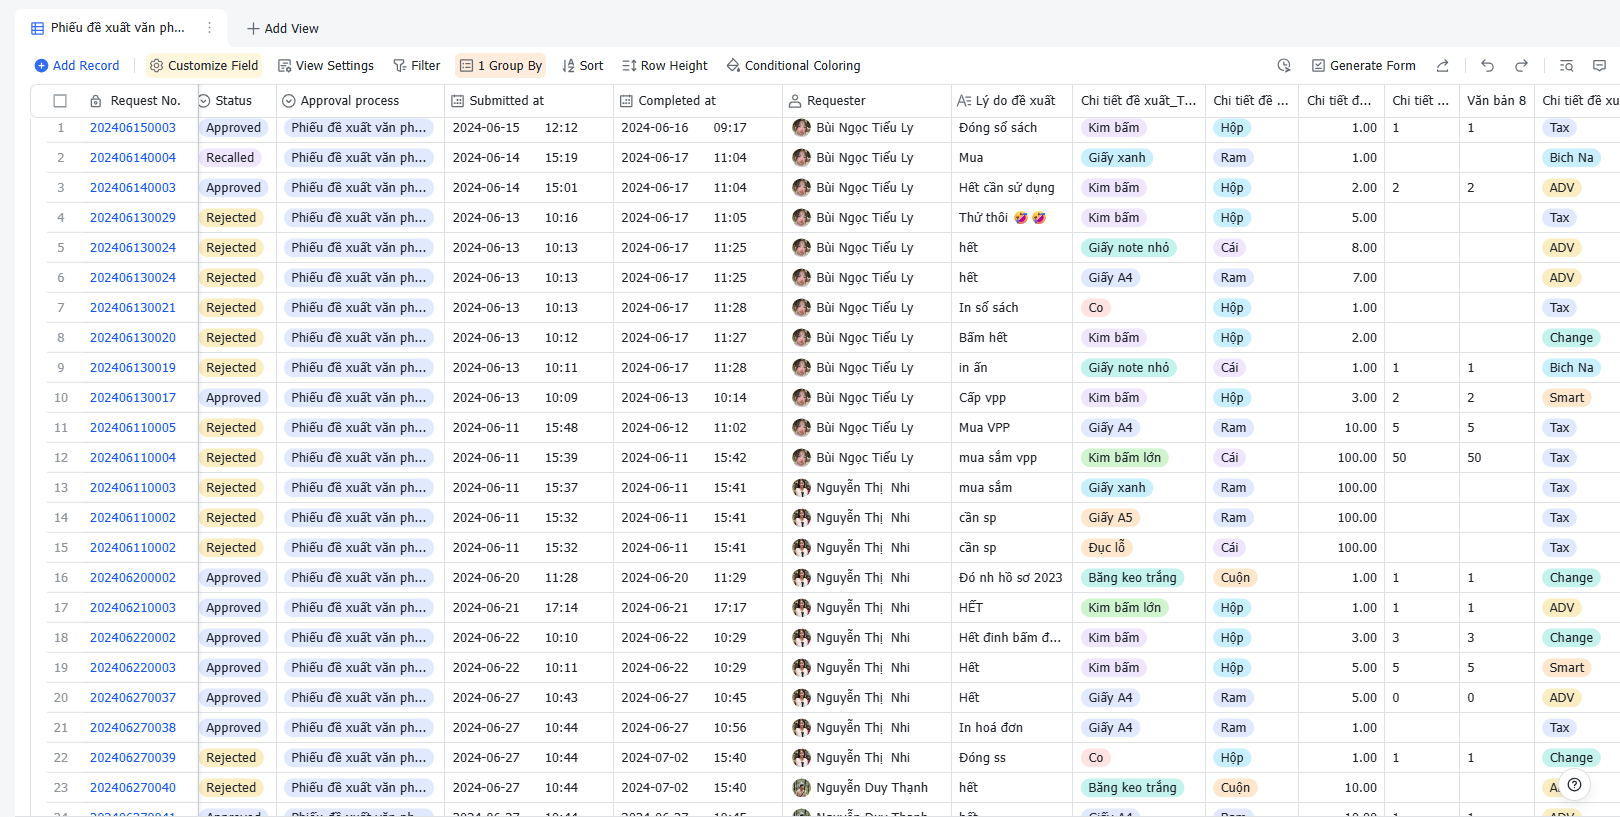Open View Settings
Image resolution: width=1620 pixels, height=817 pixels.
point(326,65)
